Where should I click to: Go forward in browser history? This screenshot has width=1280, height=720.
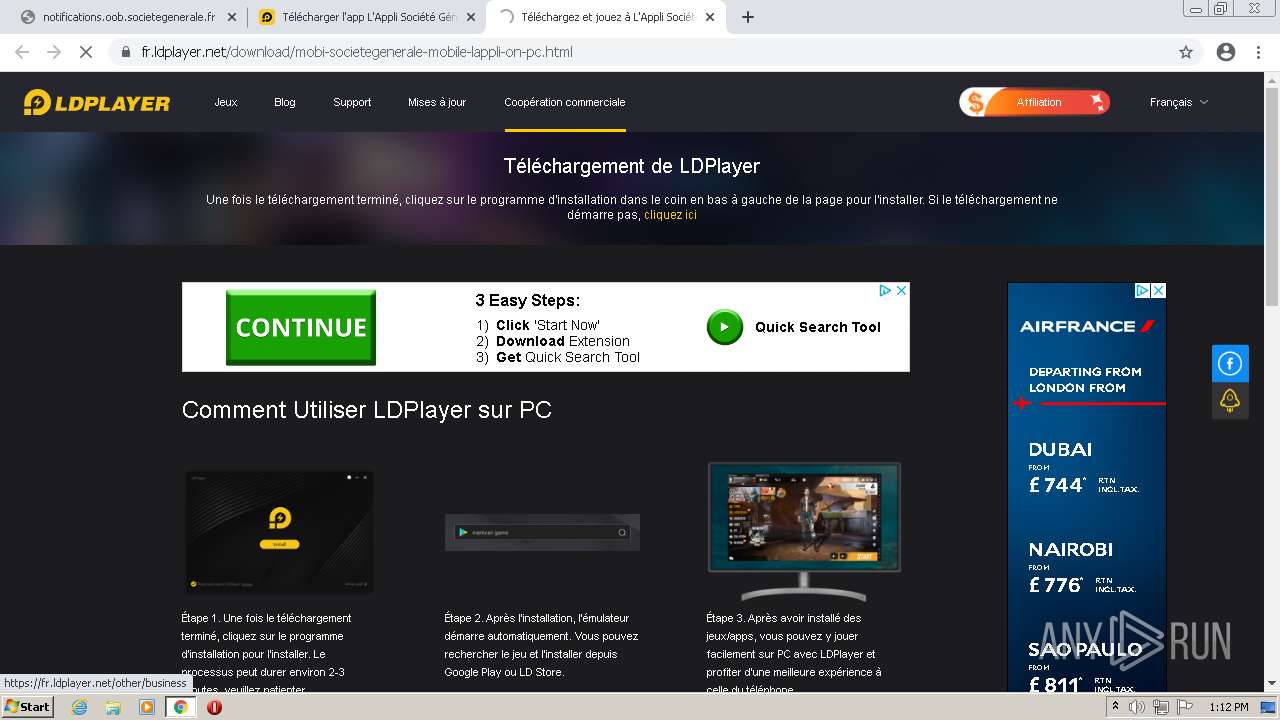(54, 52)
